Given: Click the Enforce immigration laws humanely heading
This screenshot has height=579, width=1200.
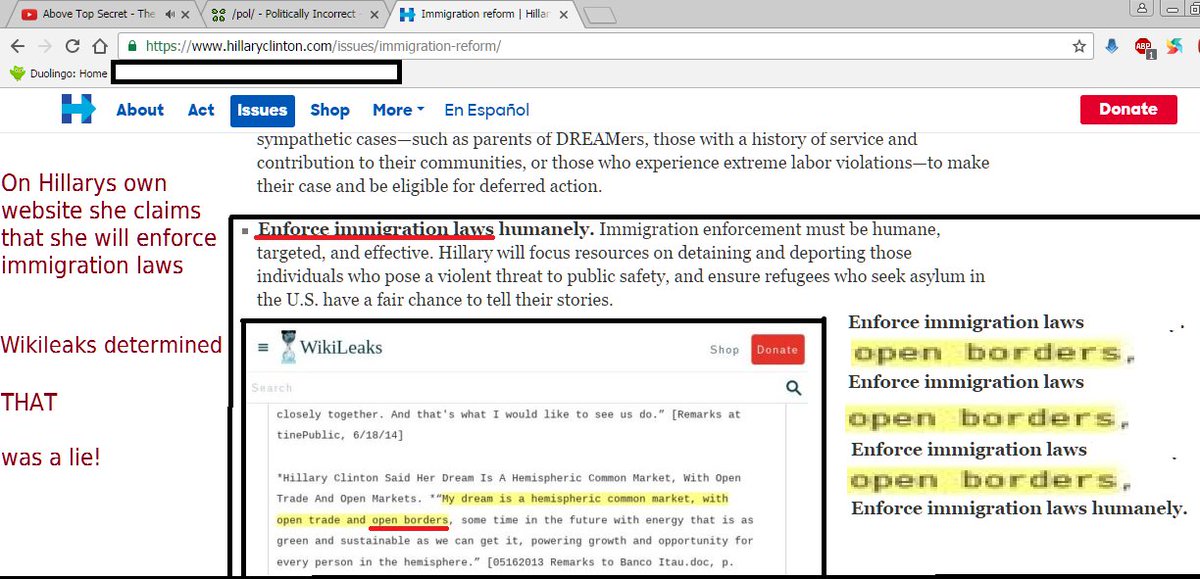Looking at the screenshot, I should coord(425,229).
